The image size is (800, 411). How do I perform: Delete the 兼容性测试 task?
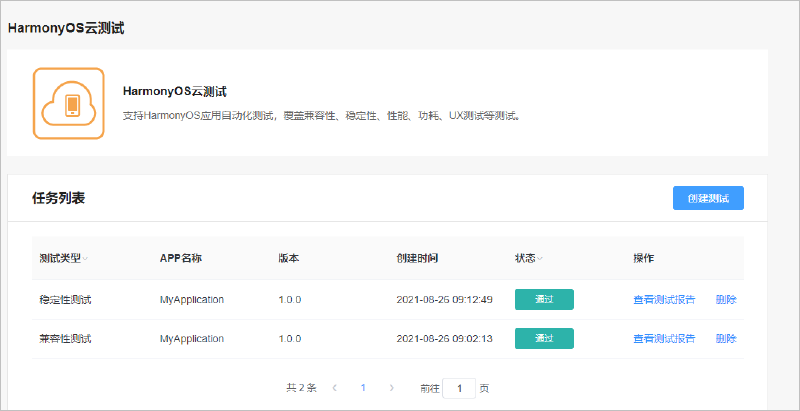pyautogui.click(x=726, y=339)
